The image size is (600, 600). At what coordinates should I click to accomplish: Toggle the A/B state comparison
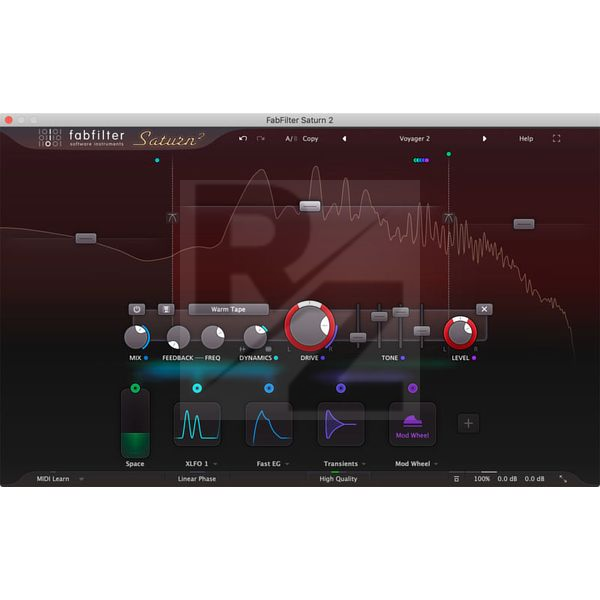[x=291, y=139]
